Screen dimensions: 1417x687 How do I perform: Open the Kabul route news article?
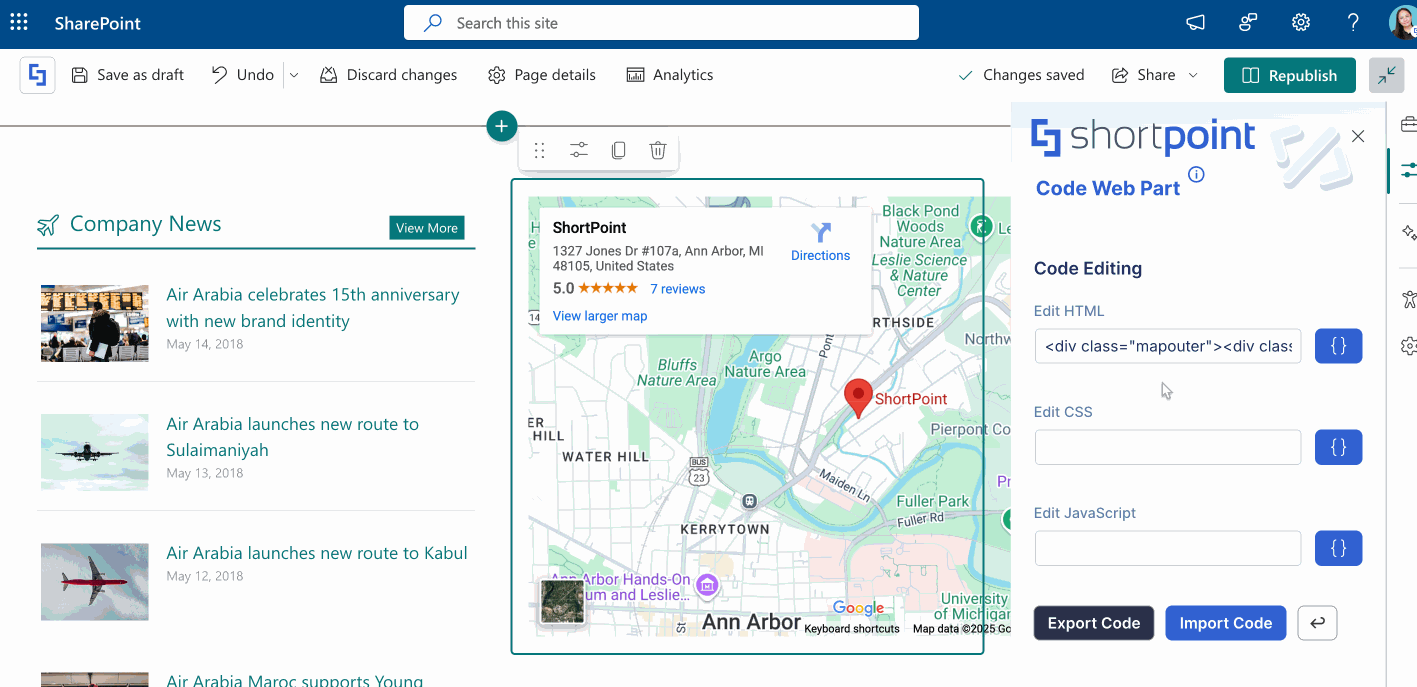[317, 553]
